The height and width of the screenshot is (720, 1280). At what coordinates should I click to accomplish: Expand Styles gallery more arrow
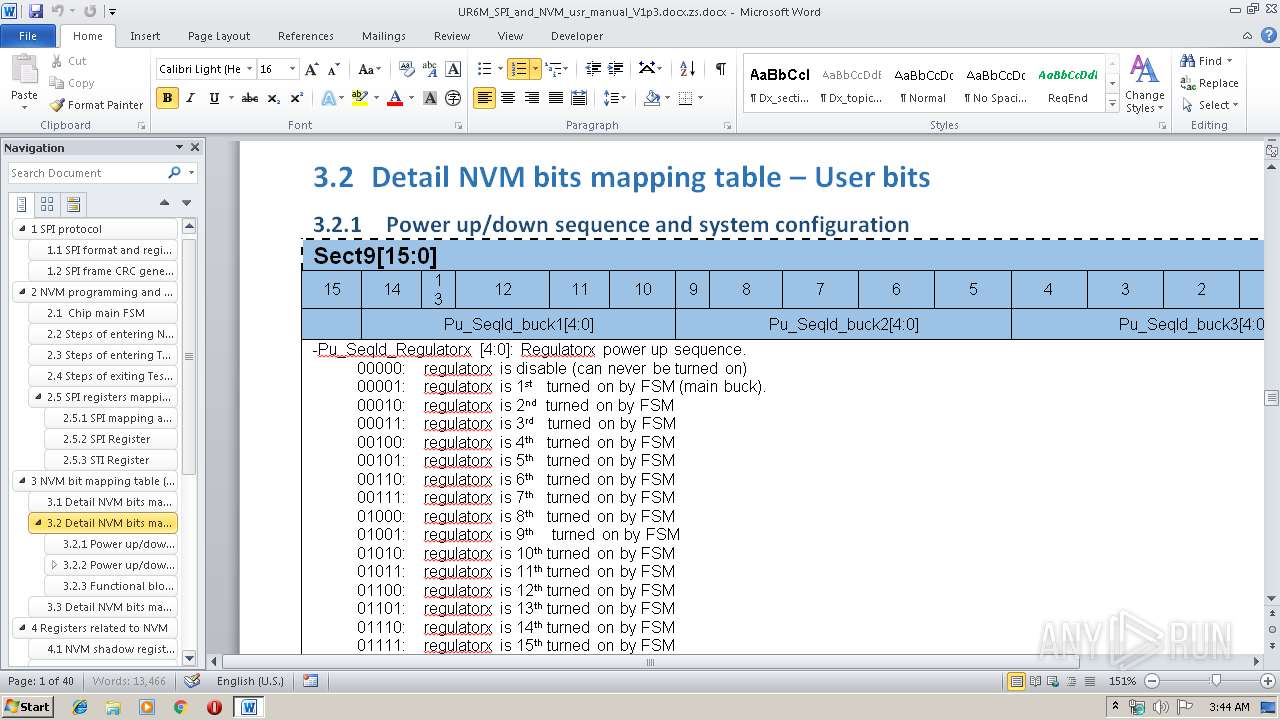(x=1112, y=104)
